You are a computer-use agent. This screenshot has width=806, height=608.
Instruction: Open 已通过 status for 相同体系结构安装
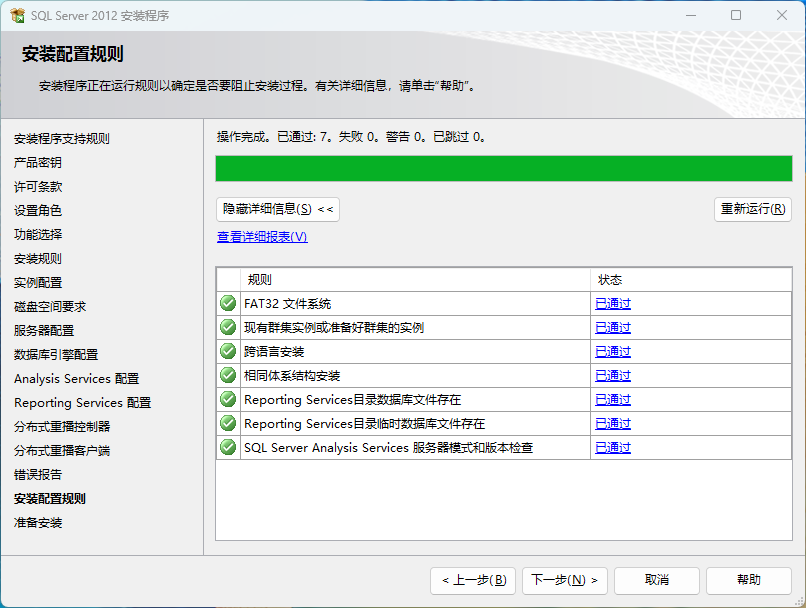point(613,376)
